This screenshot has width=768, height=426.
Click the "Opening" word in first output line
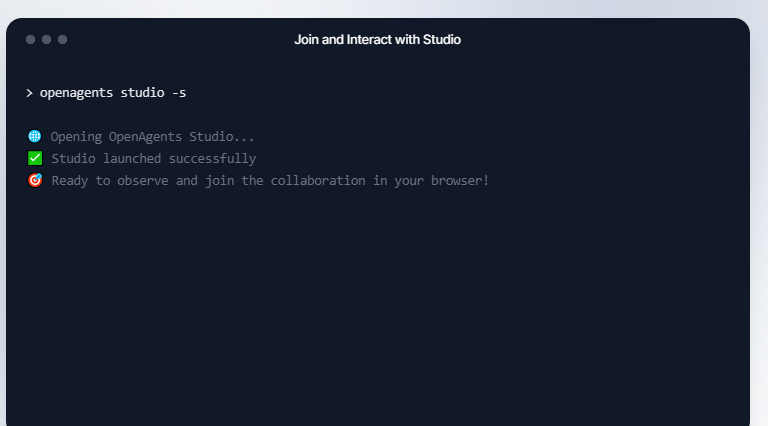pos(76,137)
